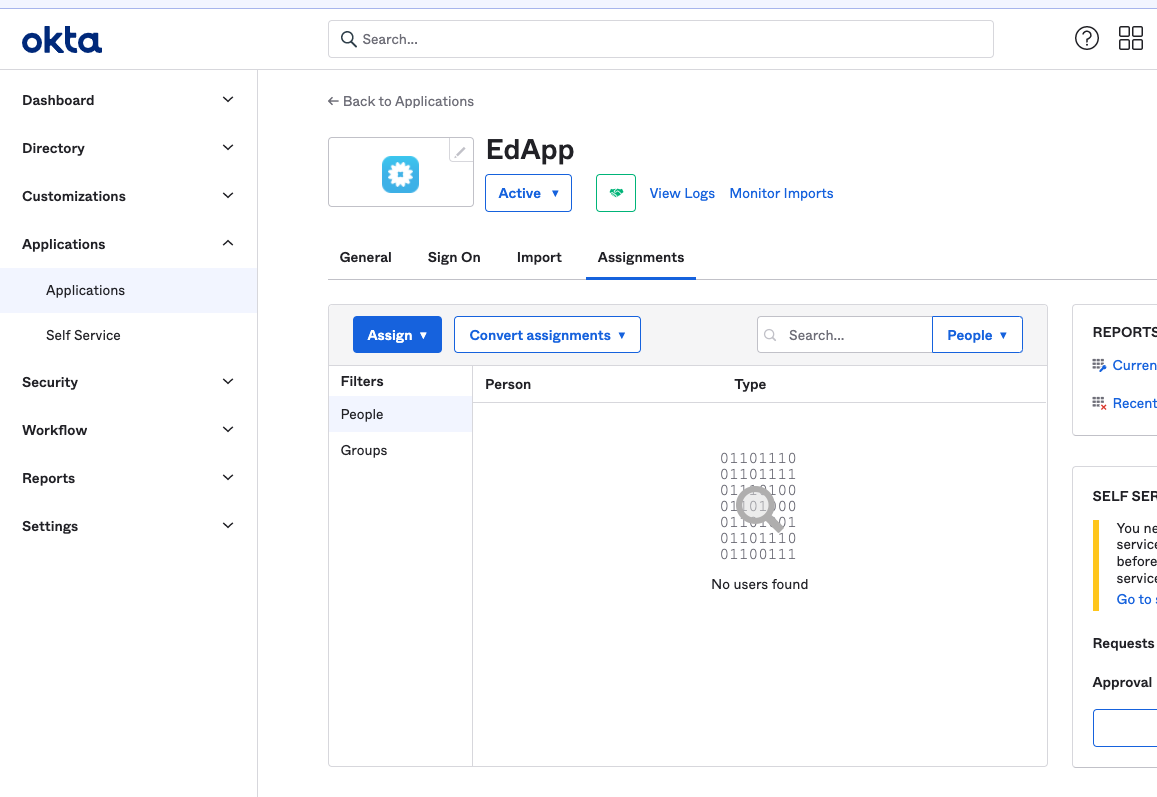Click the Person column header
The height and width of the screenshot is (797, 1157).
coord(508,384)
